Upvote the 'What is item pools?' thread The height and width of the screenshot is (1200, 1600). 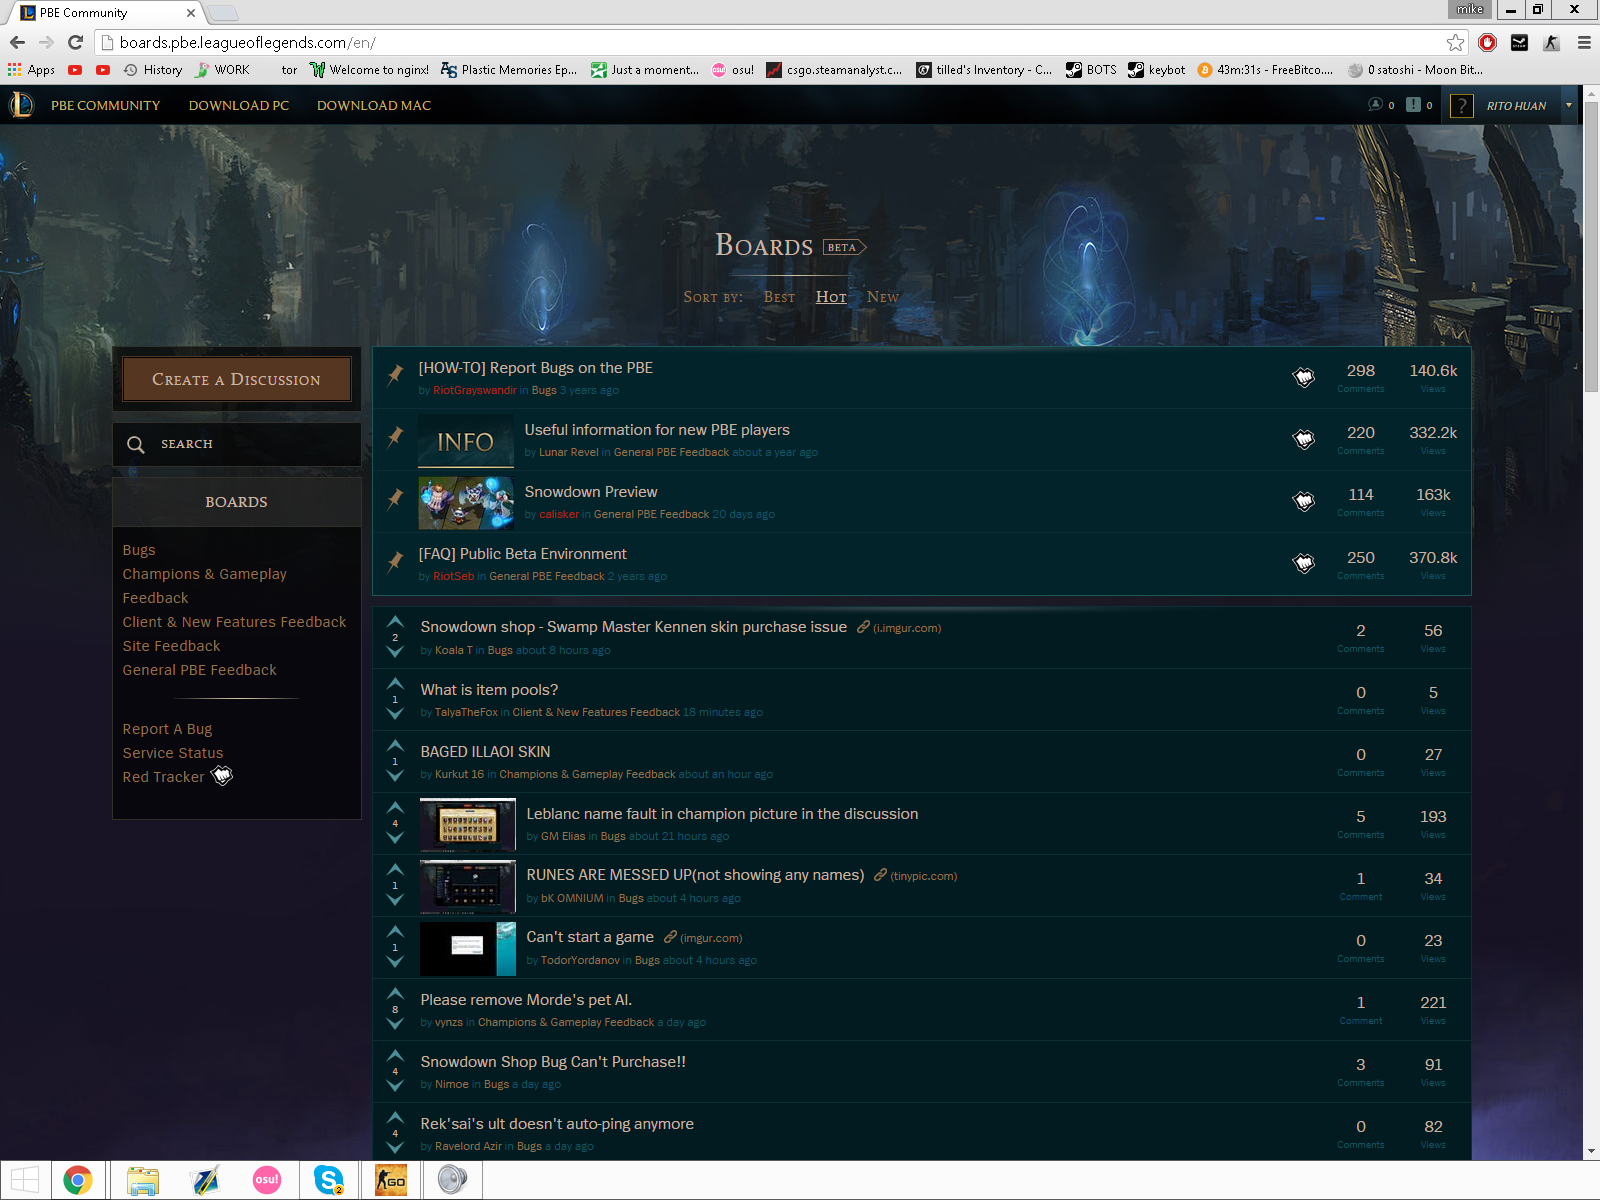395,684
